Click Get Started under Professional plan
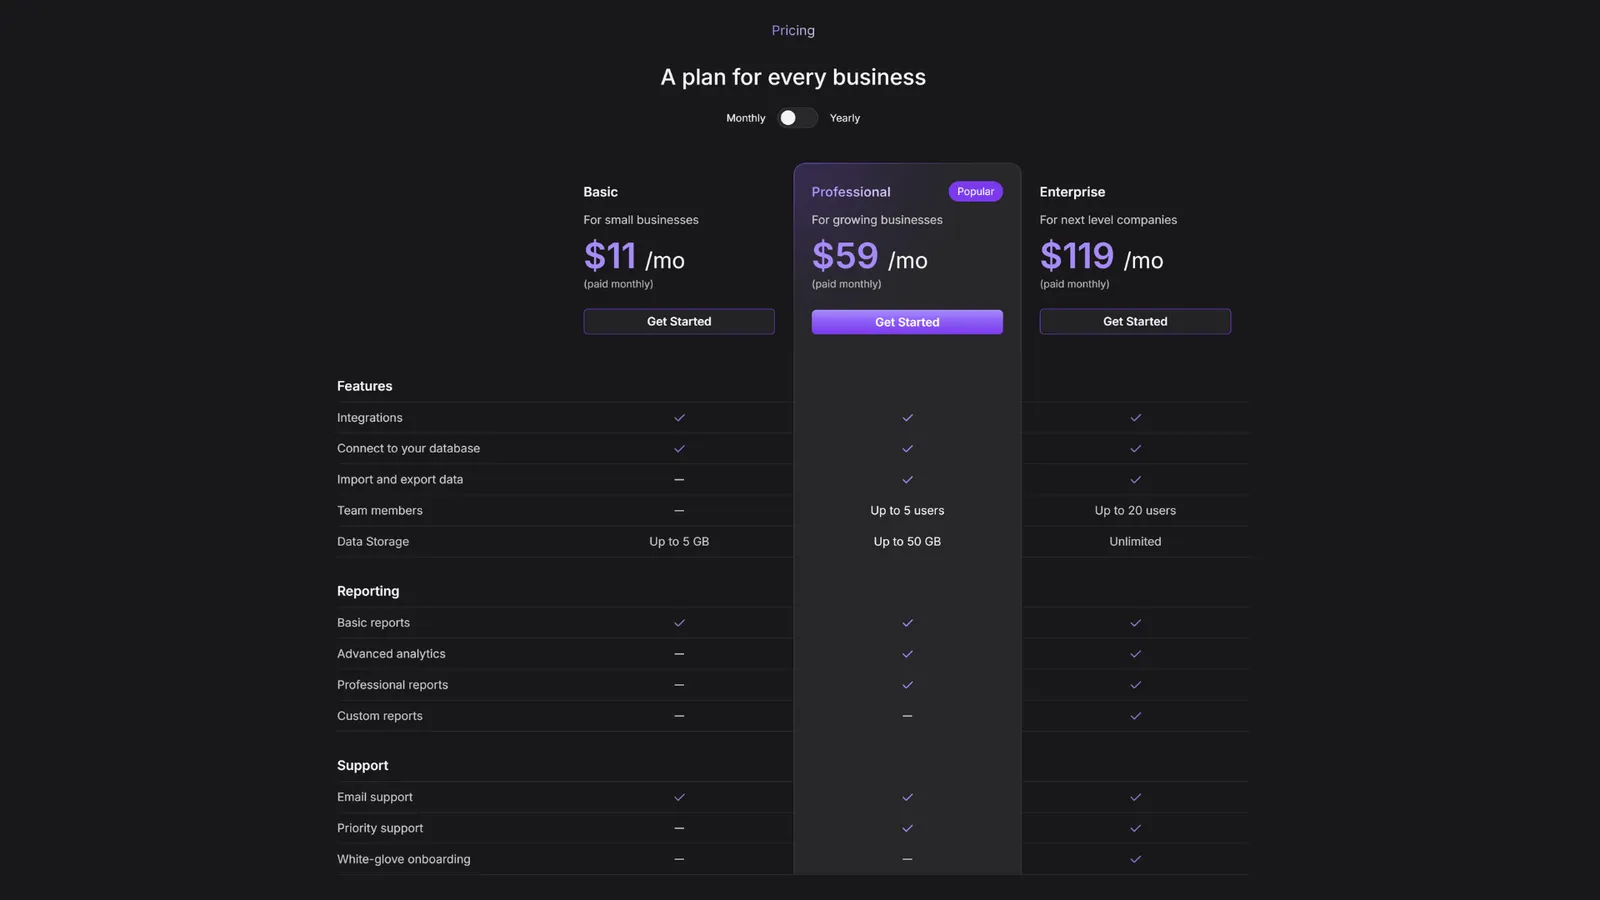Viewport: 1600px width, 900px height. [907, 322]
